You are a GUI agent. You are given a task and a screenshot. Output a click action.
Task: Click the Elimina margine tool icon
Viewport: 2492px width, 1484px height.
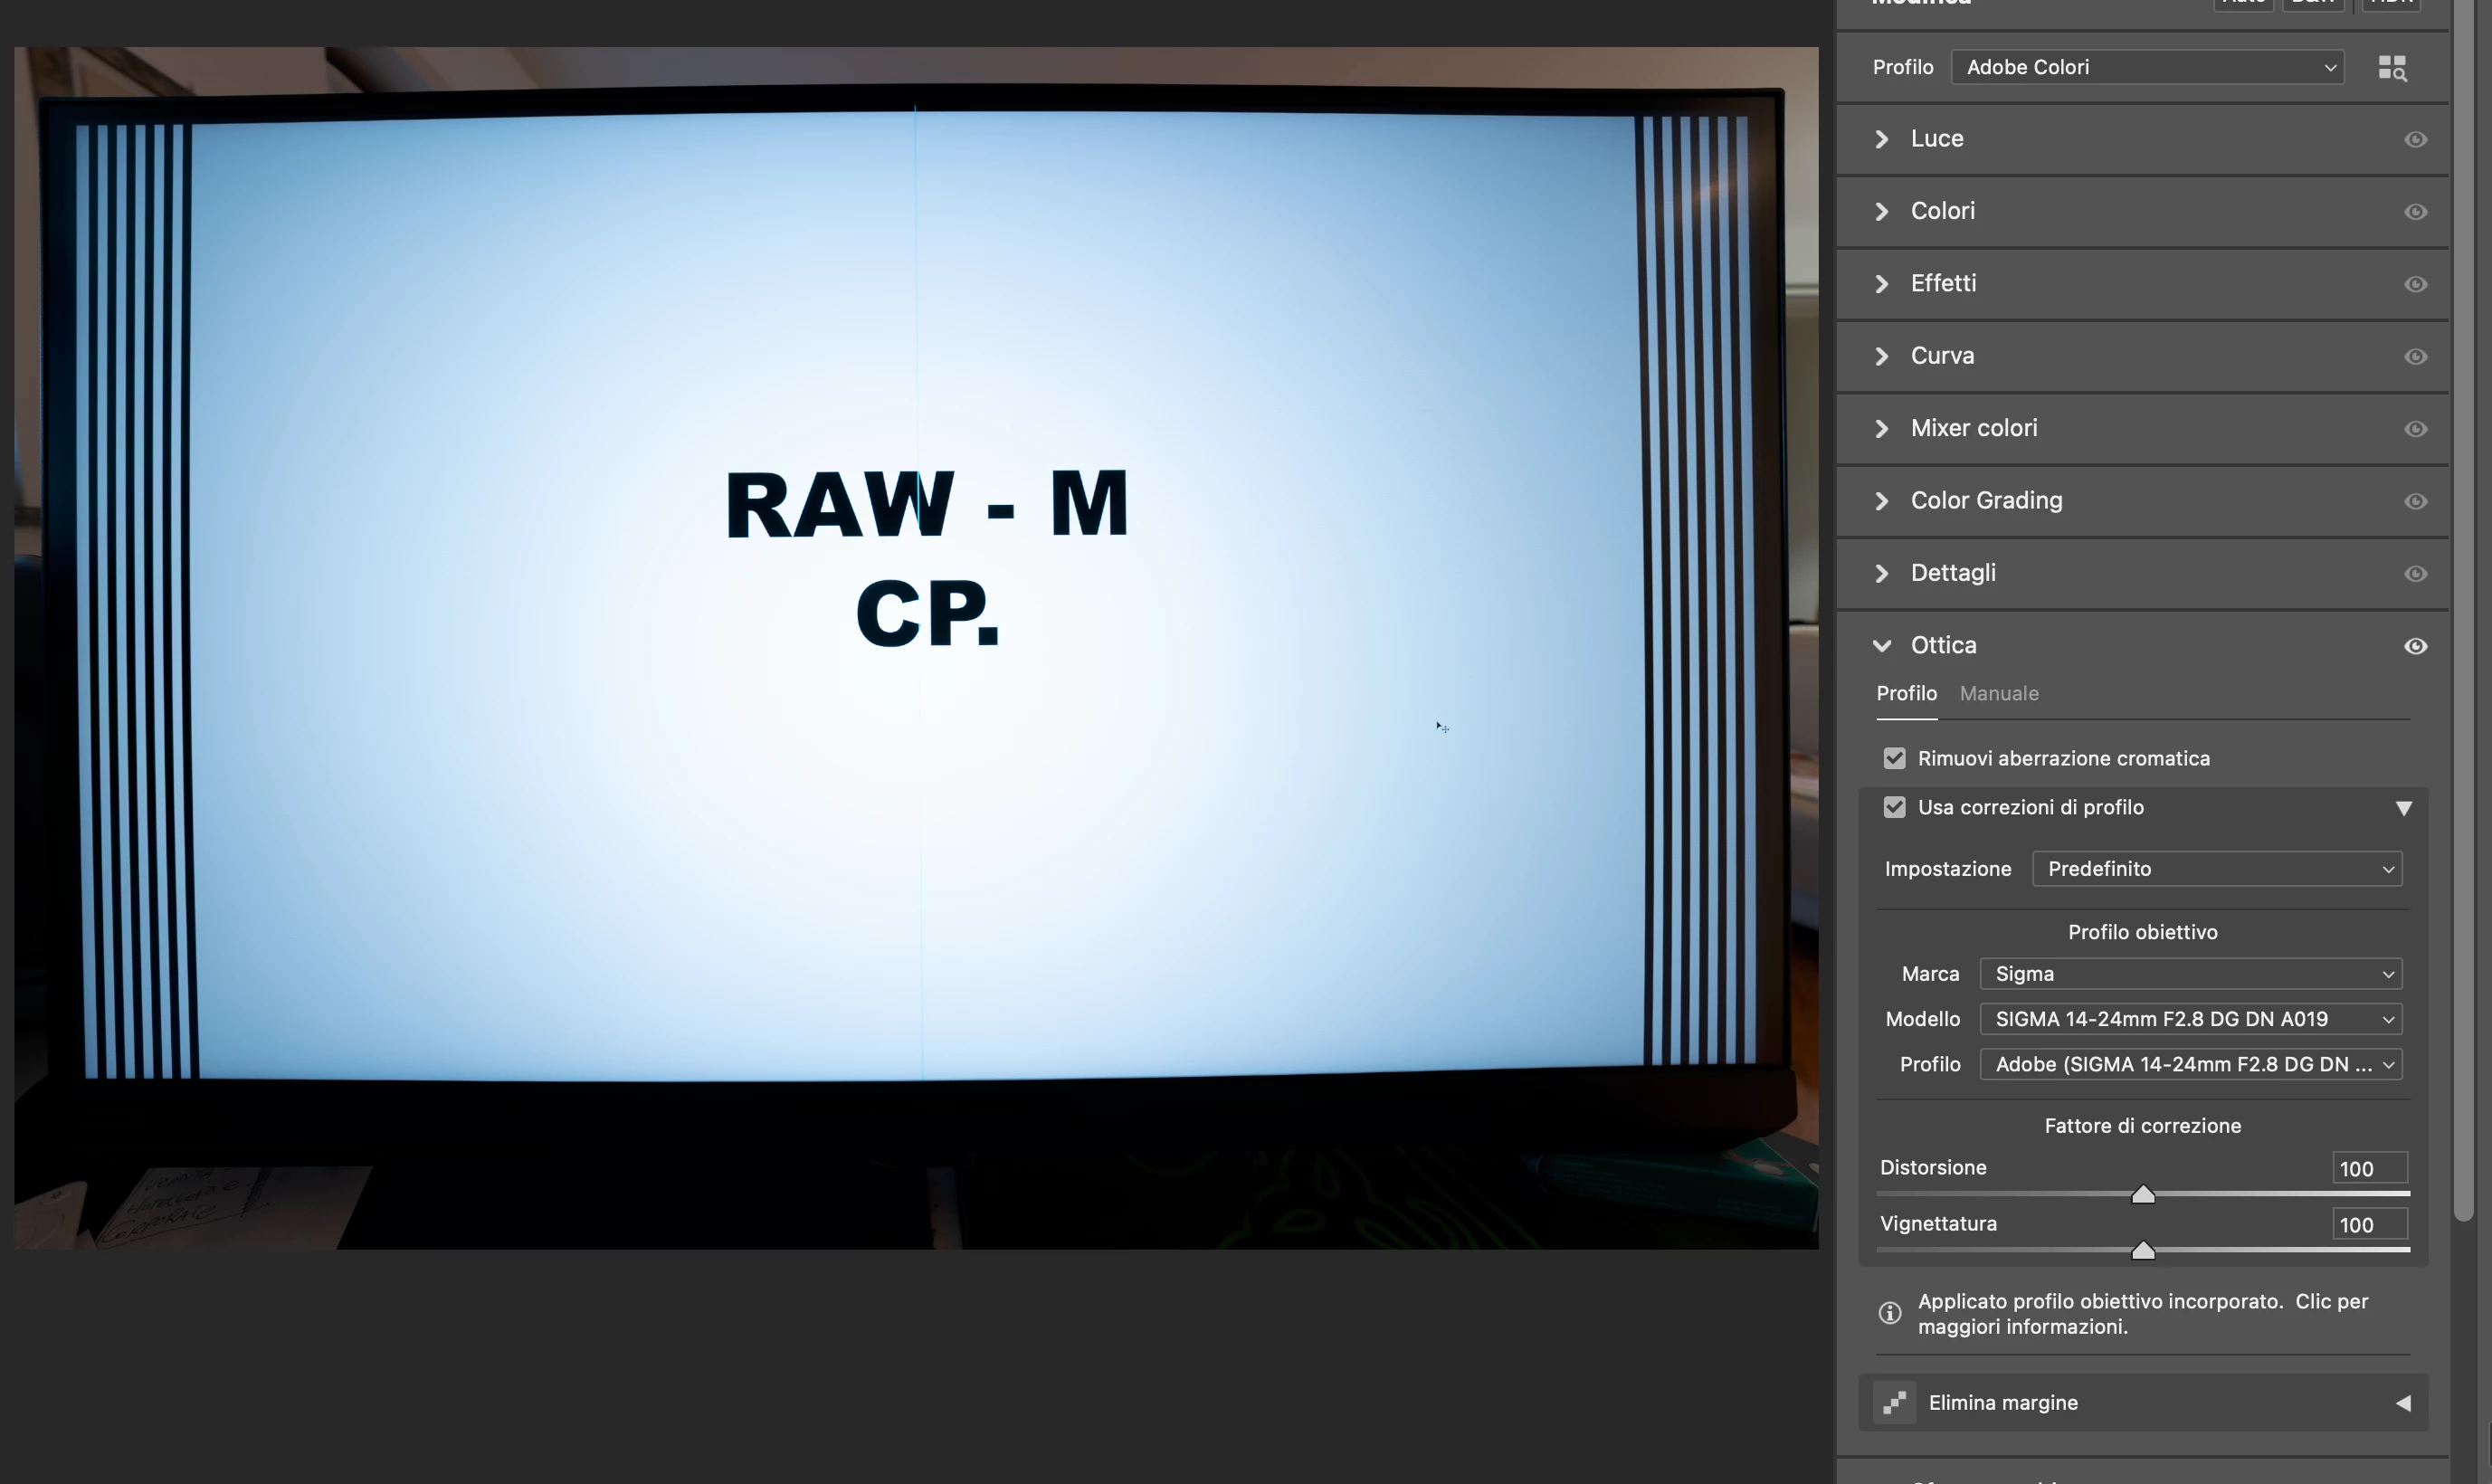(1893, 1403)
